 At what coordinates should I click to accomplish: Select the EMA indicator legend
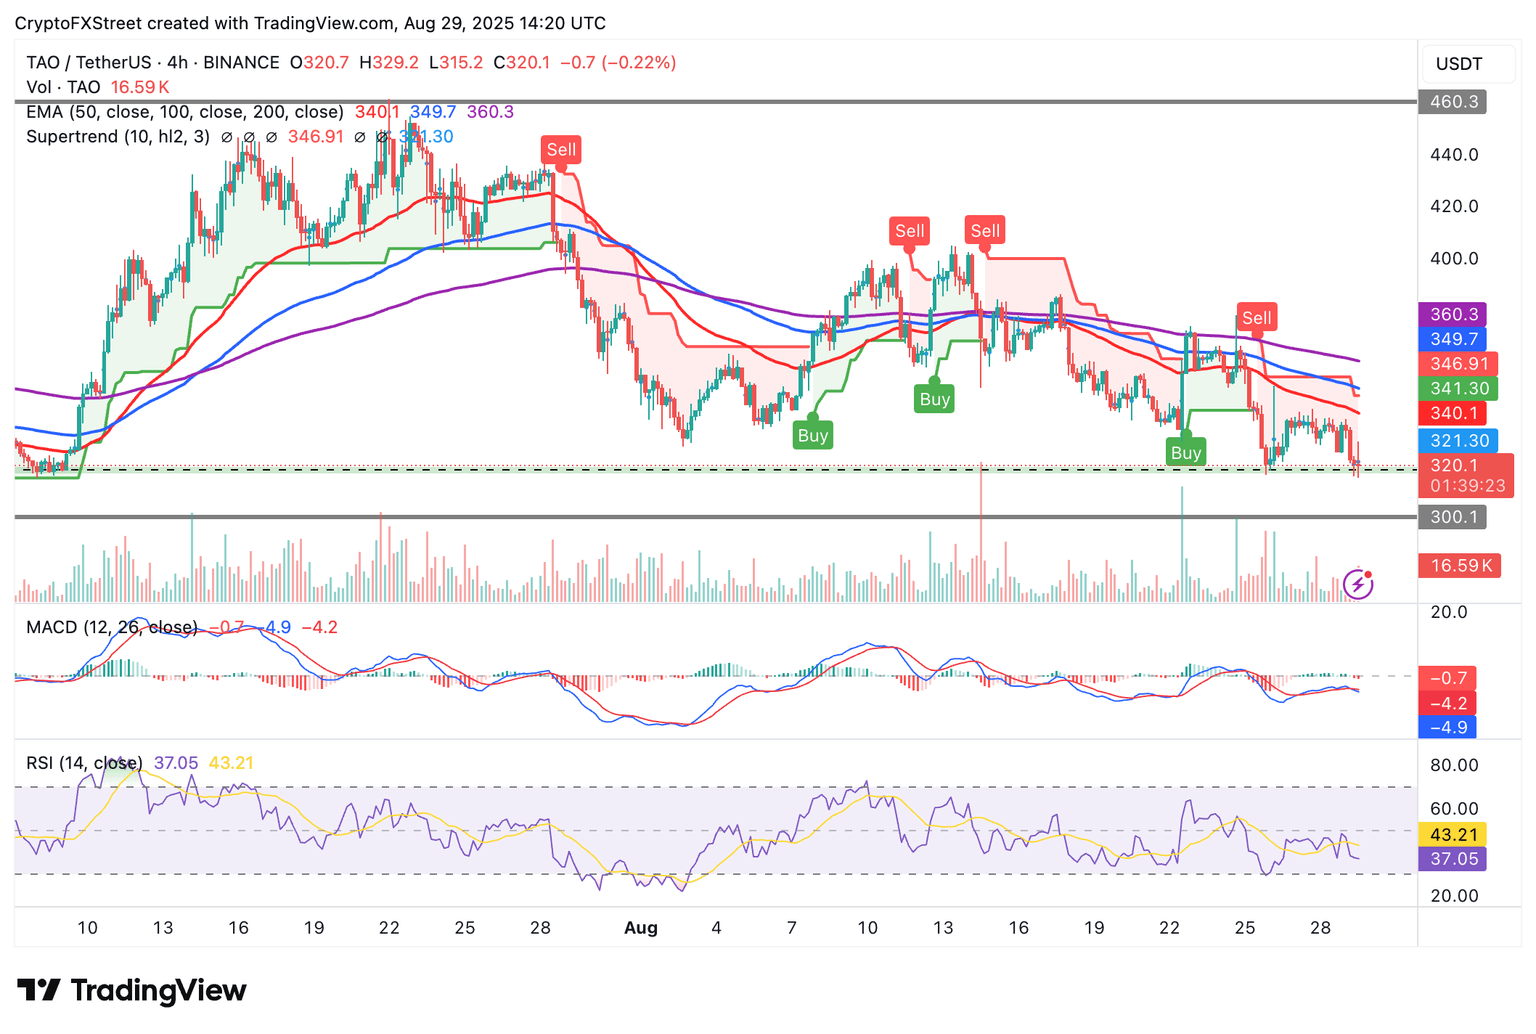point(184,112)
